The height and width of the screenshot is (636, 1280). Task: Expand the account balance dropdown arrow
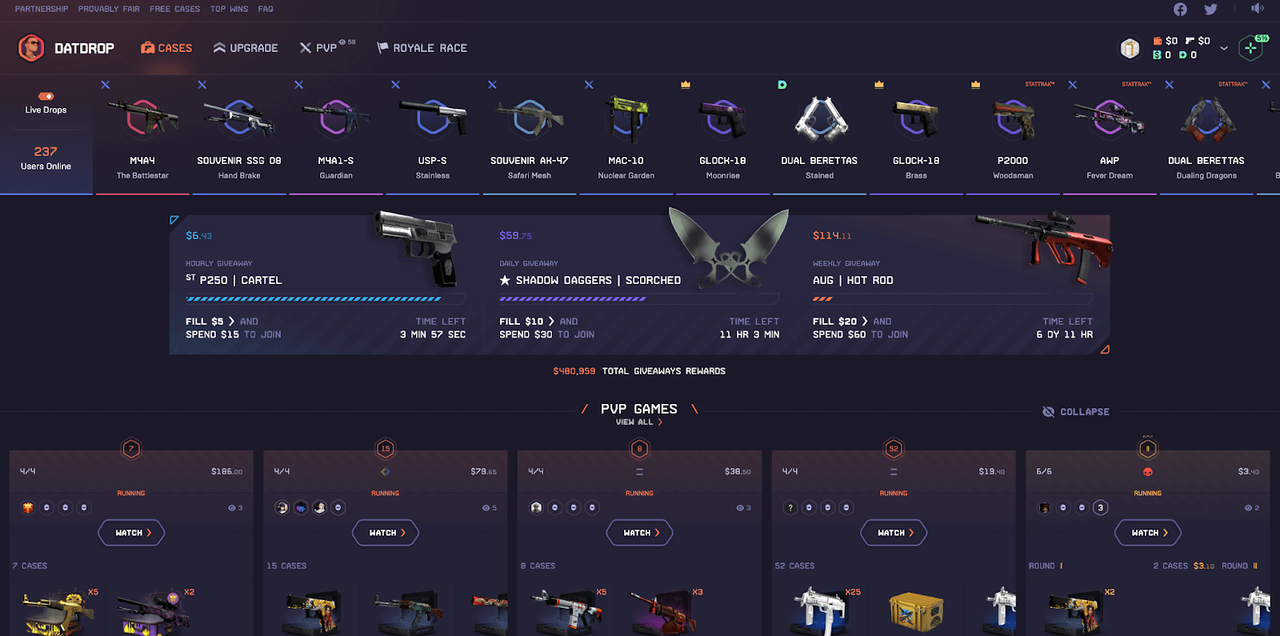coord(1224,48)
